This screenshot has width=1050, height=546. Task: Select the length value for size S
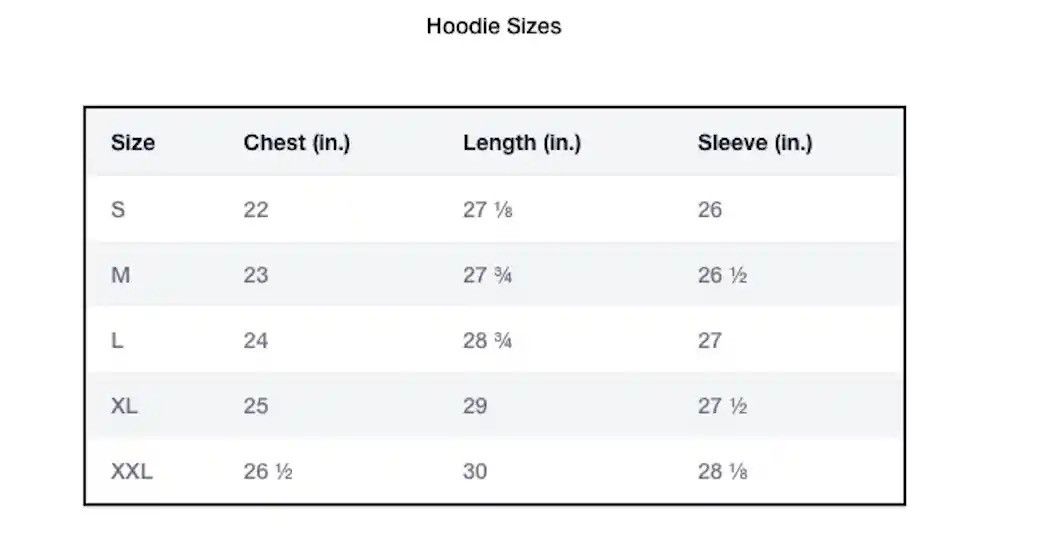488,210
